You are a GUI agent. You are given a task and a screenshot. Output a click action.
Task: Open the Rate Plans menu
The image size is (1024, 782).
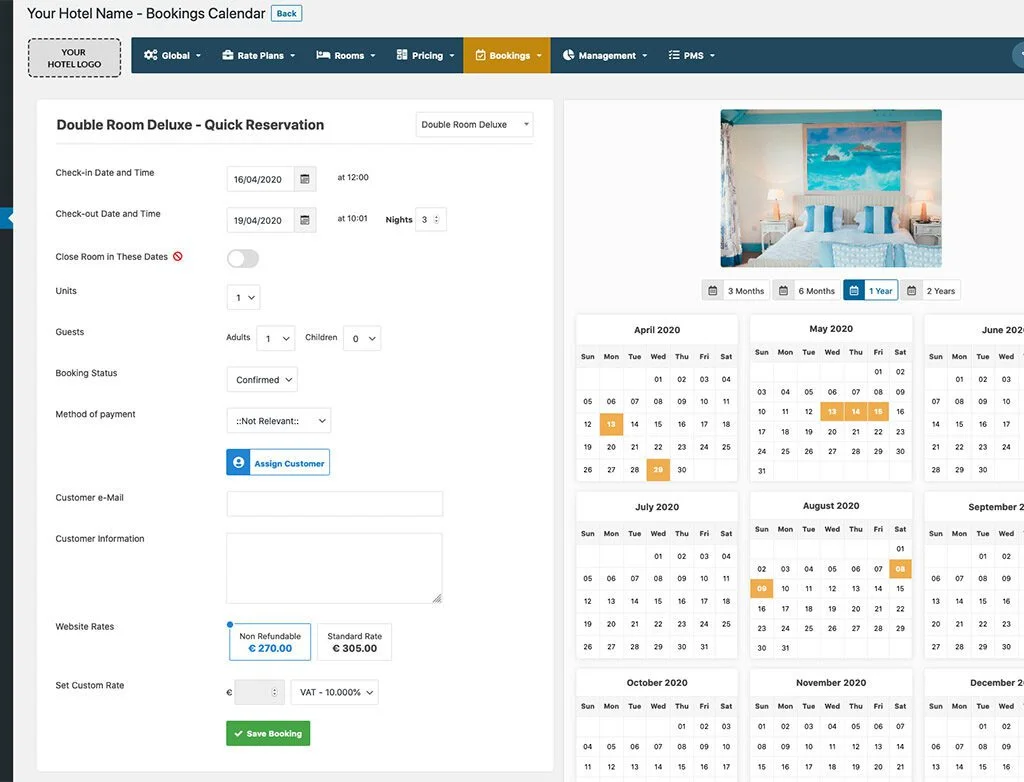[259, 56]
